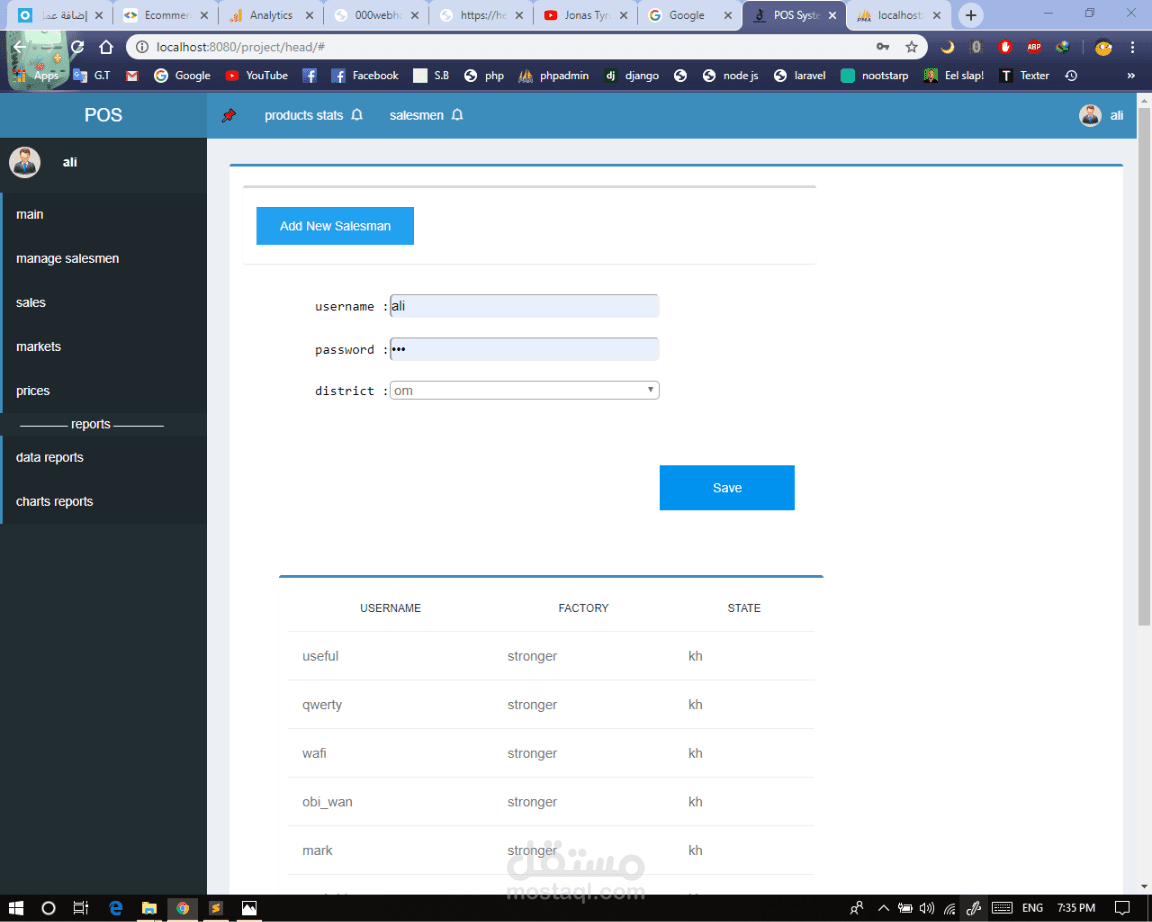Open saved passwords key icon
The width and height of the screenshot is (1152, 922).
click(x=883, y=47)
